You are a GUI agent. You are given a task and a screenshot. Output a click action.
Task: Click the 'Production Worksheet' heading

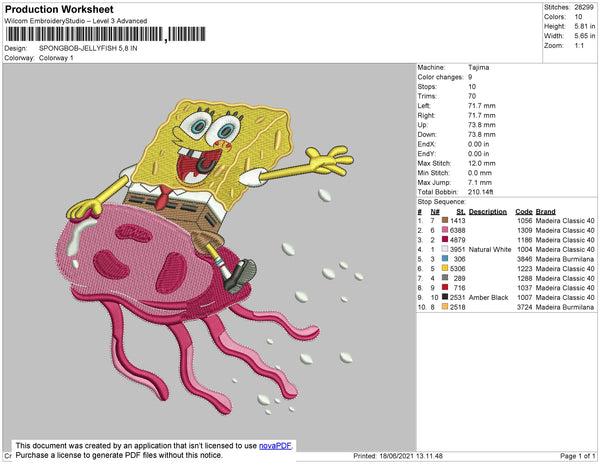tap(59, 10)
